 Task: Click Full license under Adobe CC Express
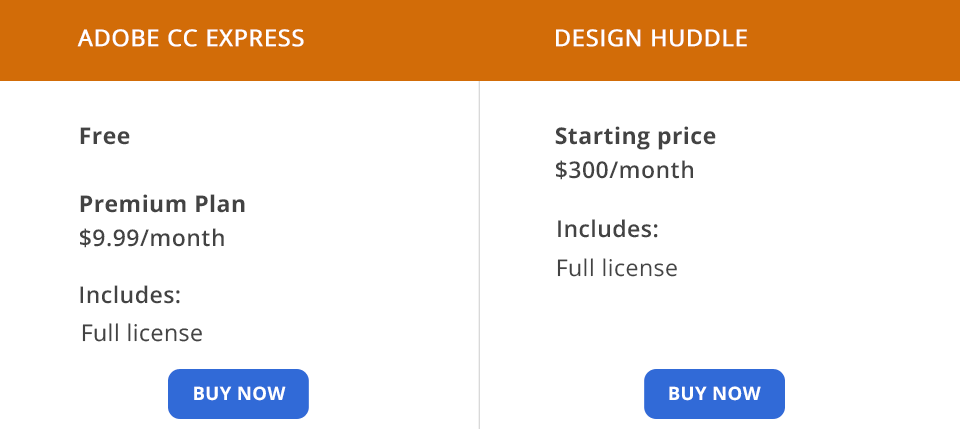142,333
